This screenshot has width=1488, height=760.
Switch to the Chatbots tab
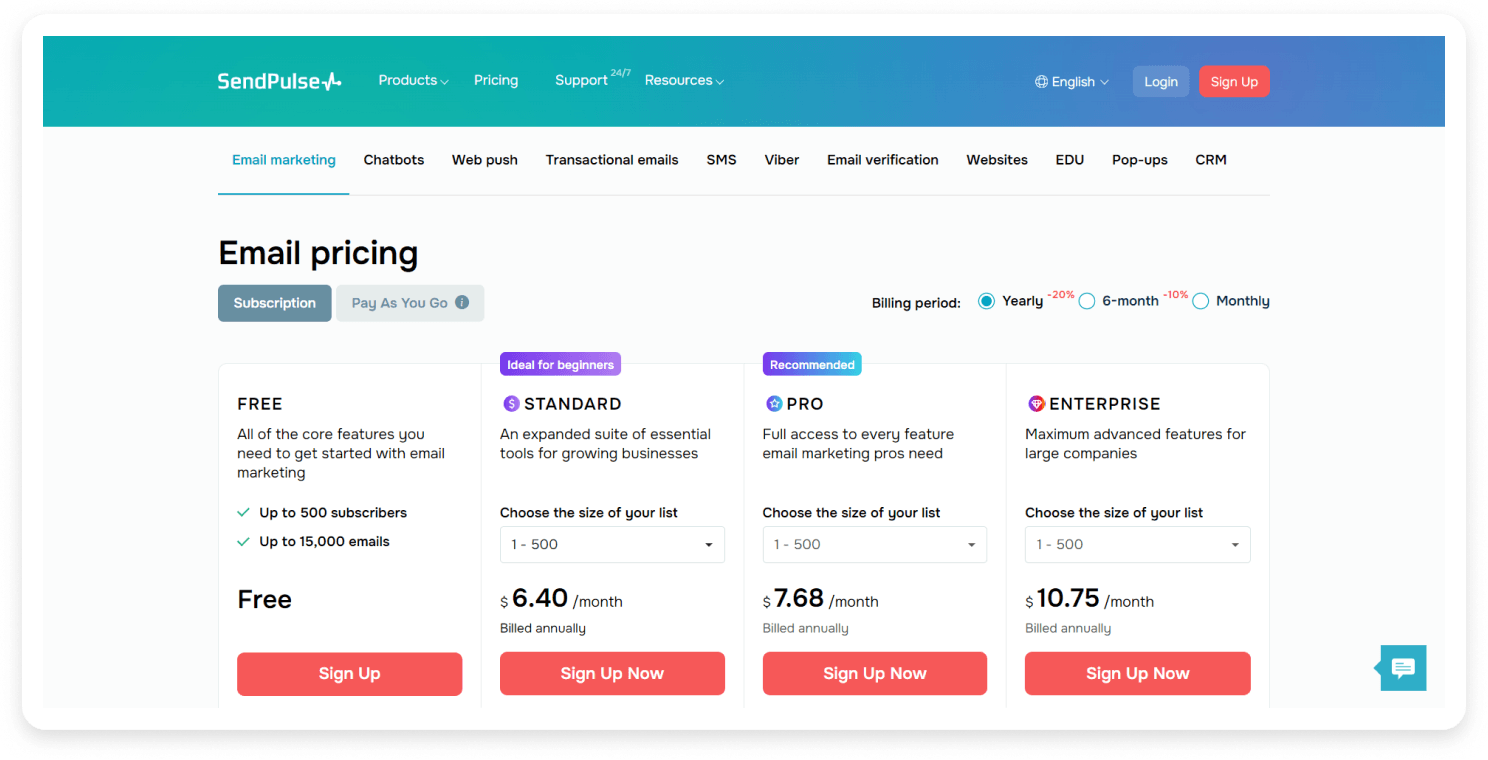394,160
